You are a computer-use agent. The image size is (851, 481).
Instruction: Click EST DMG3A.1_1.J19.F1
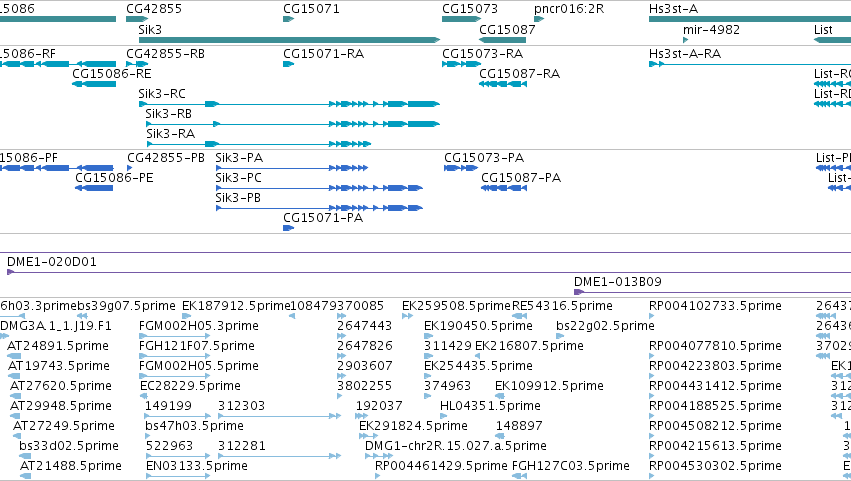pyautogui.click(x=55, y=326)
